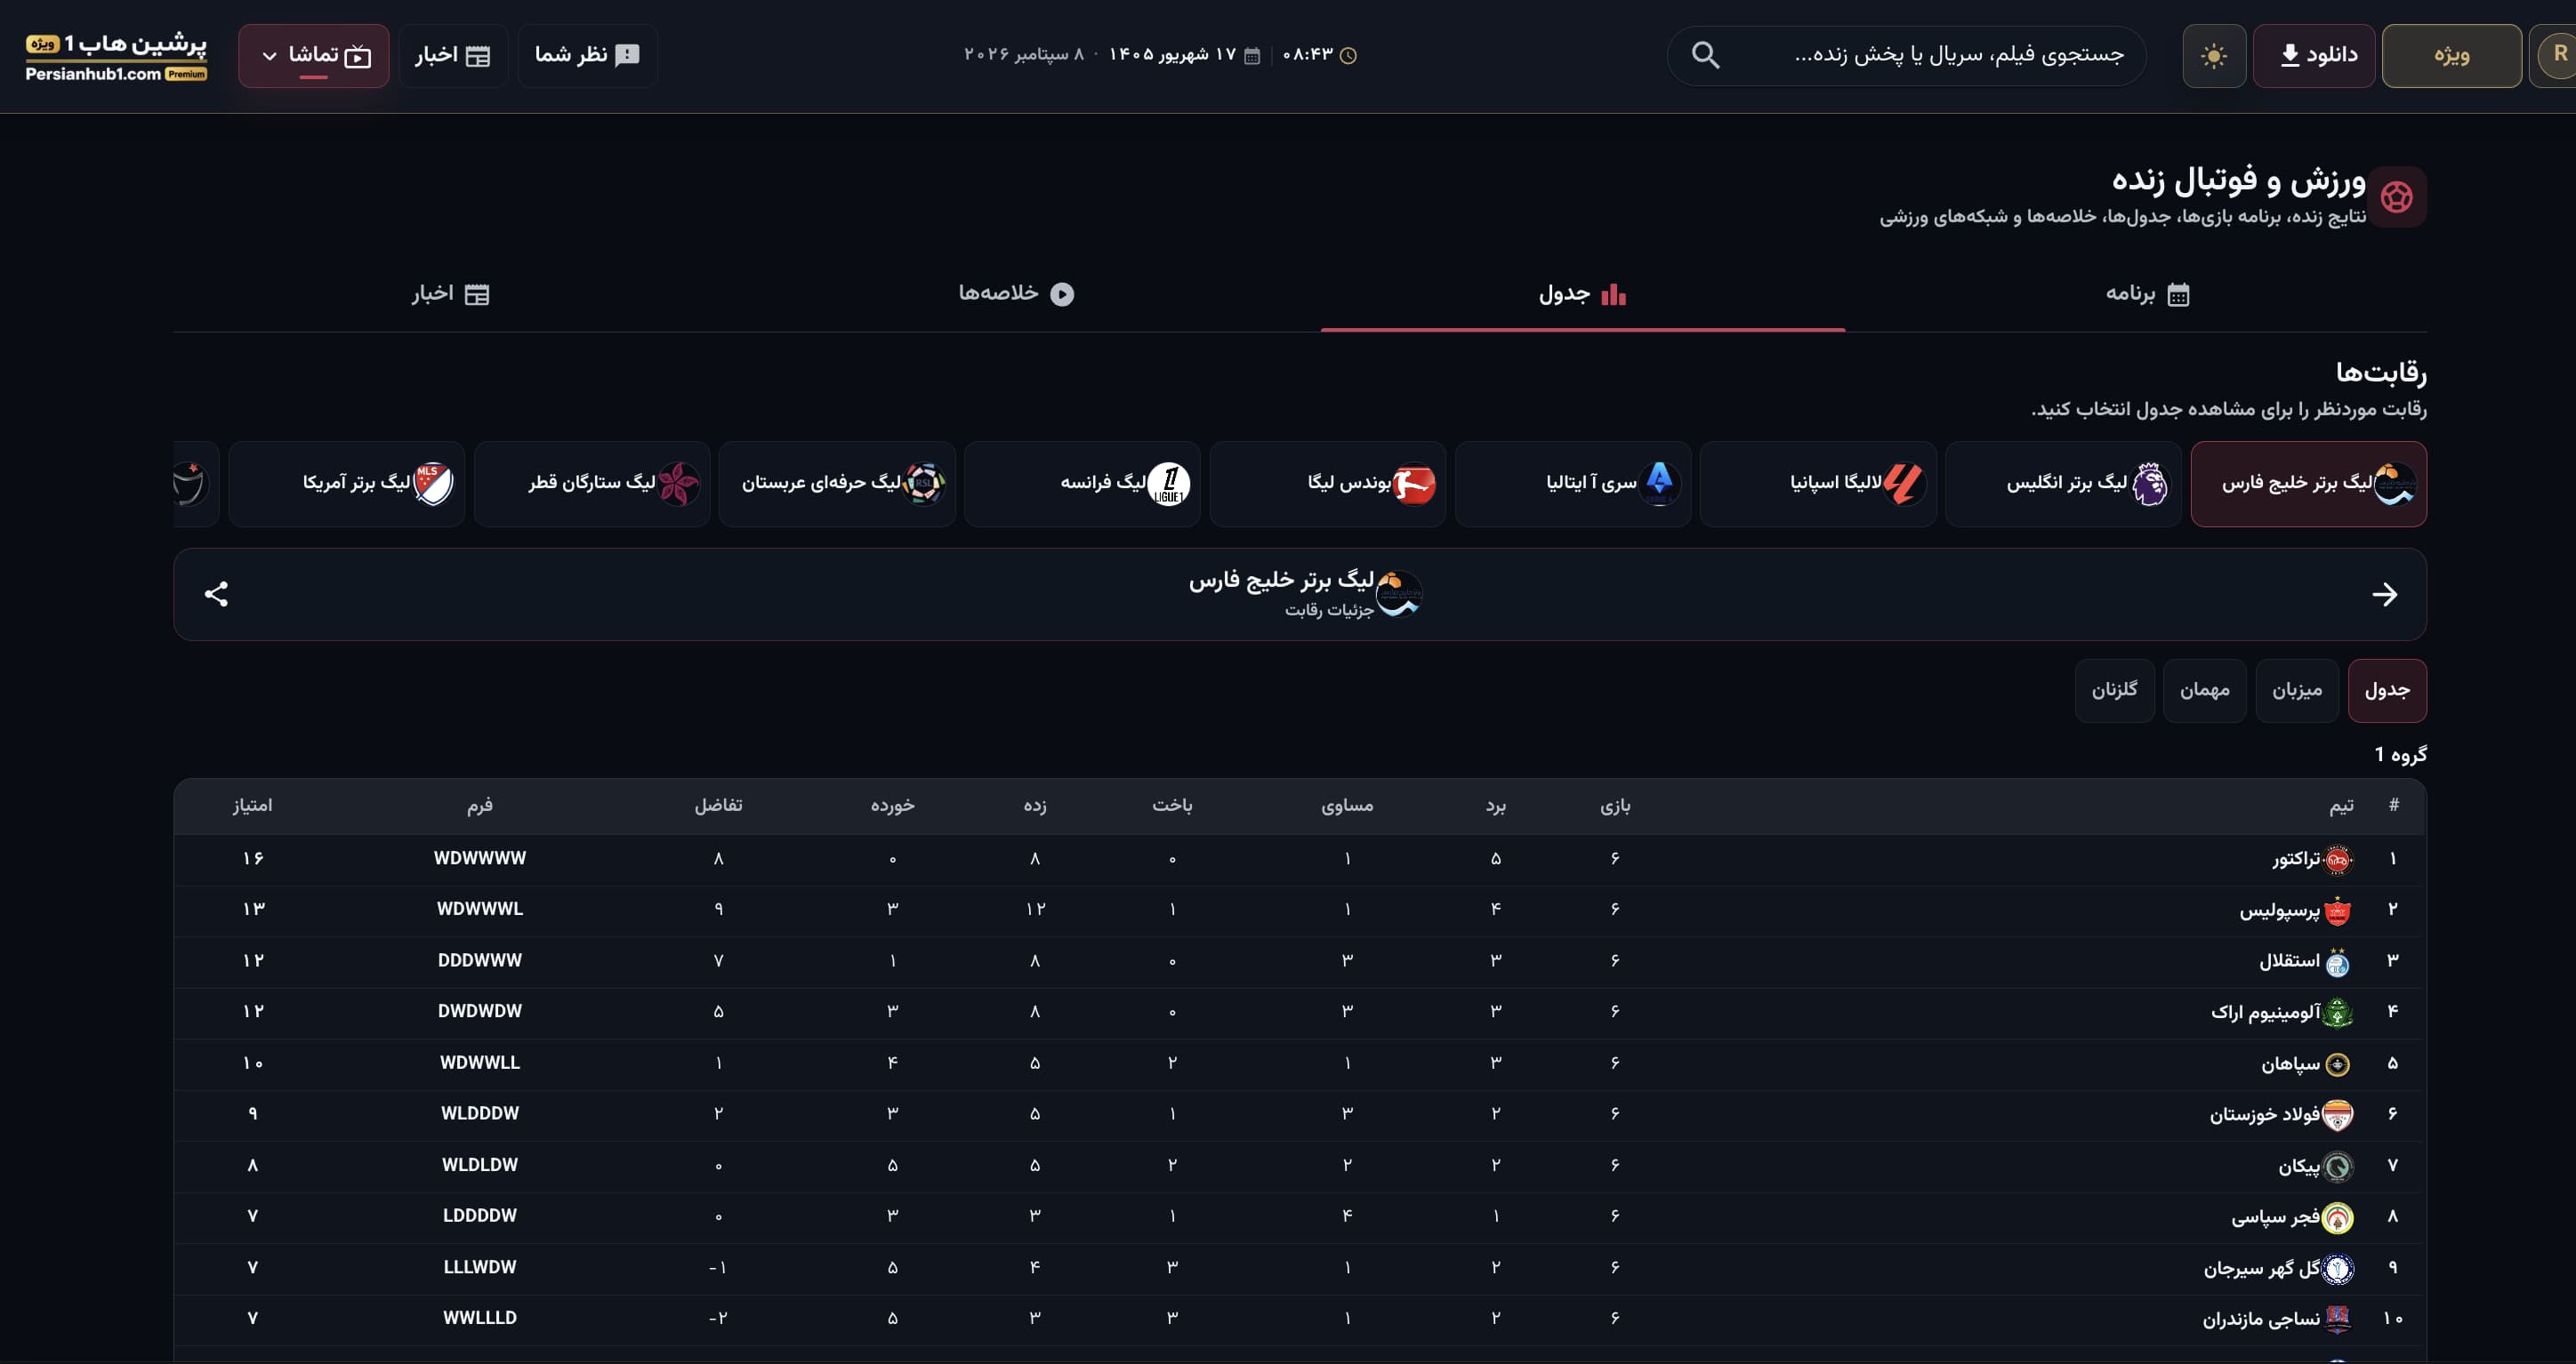Click the آلومینیوم اراک team name

coord(2265,1012)
